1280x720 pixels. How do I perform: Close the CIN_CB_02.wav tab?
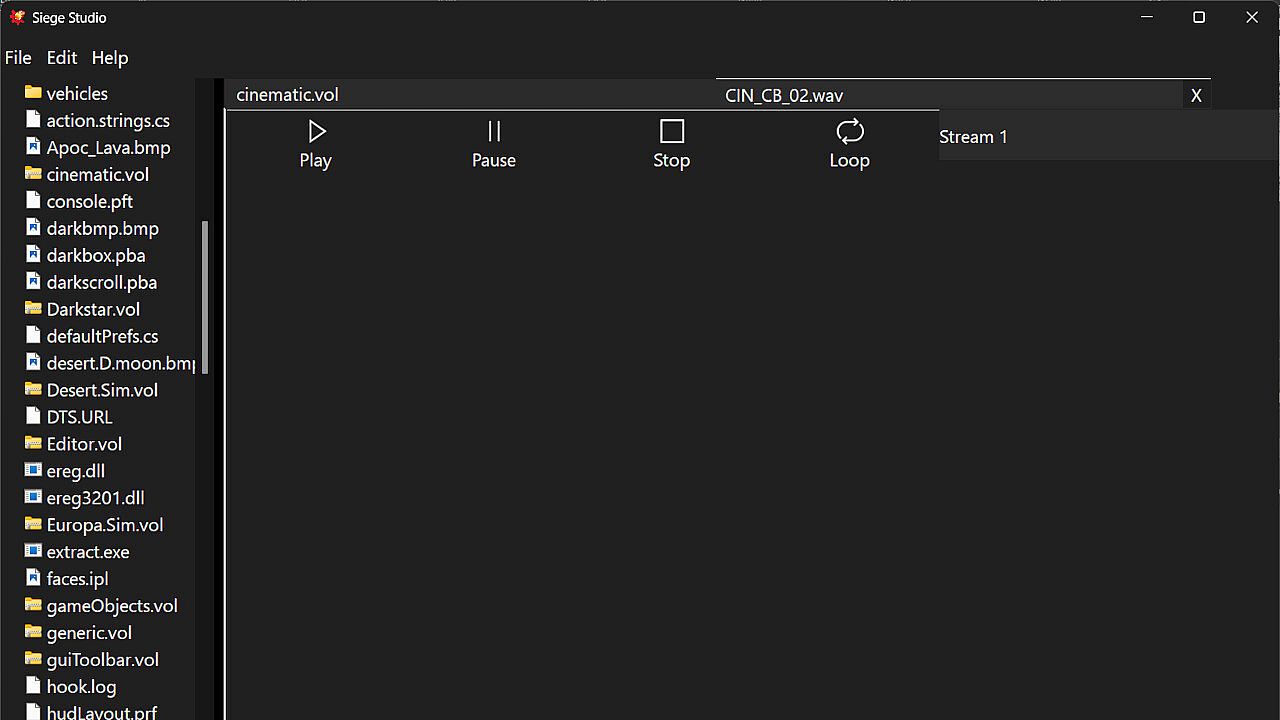click(x=1196, y=96)
